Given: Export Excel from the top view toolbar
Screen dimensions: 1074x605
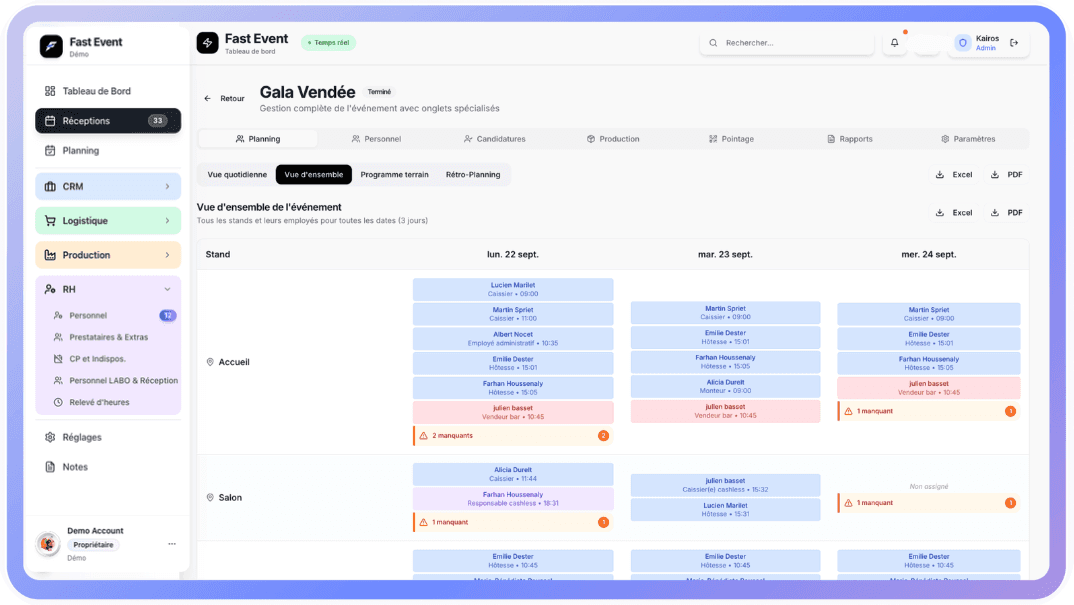Looking at the screenshot, I should [954, 175].
